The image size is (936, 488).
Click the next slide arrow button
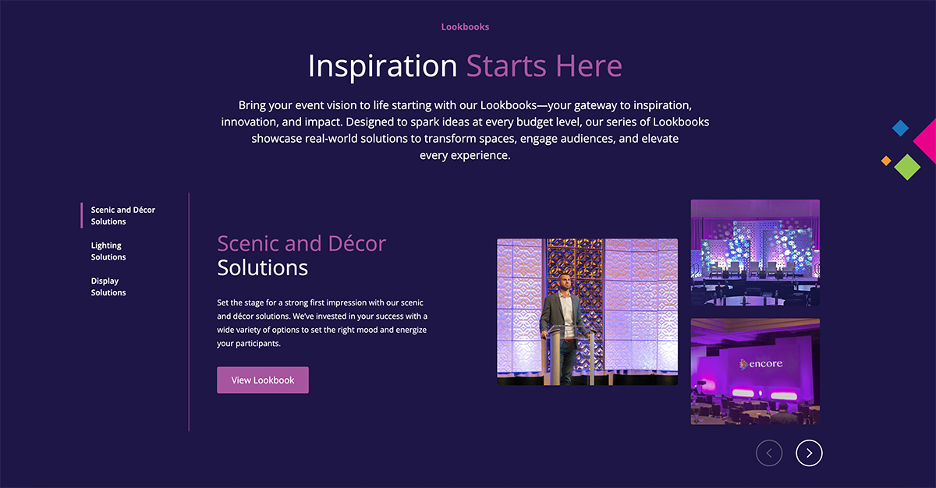tap(809, 453)
